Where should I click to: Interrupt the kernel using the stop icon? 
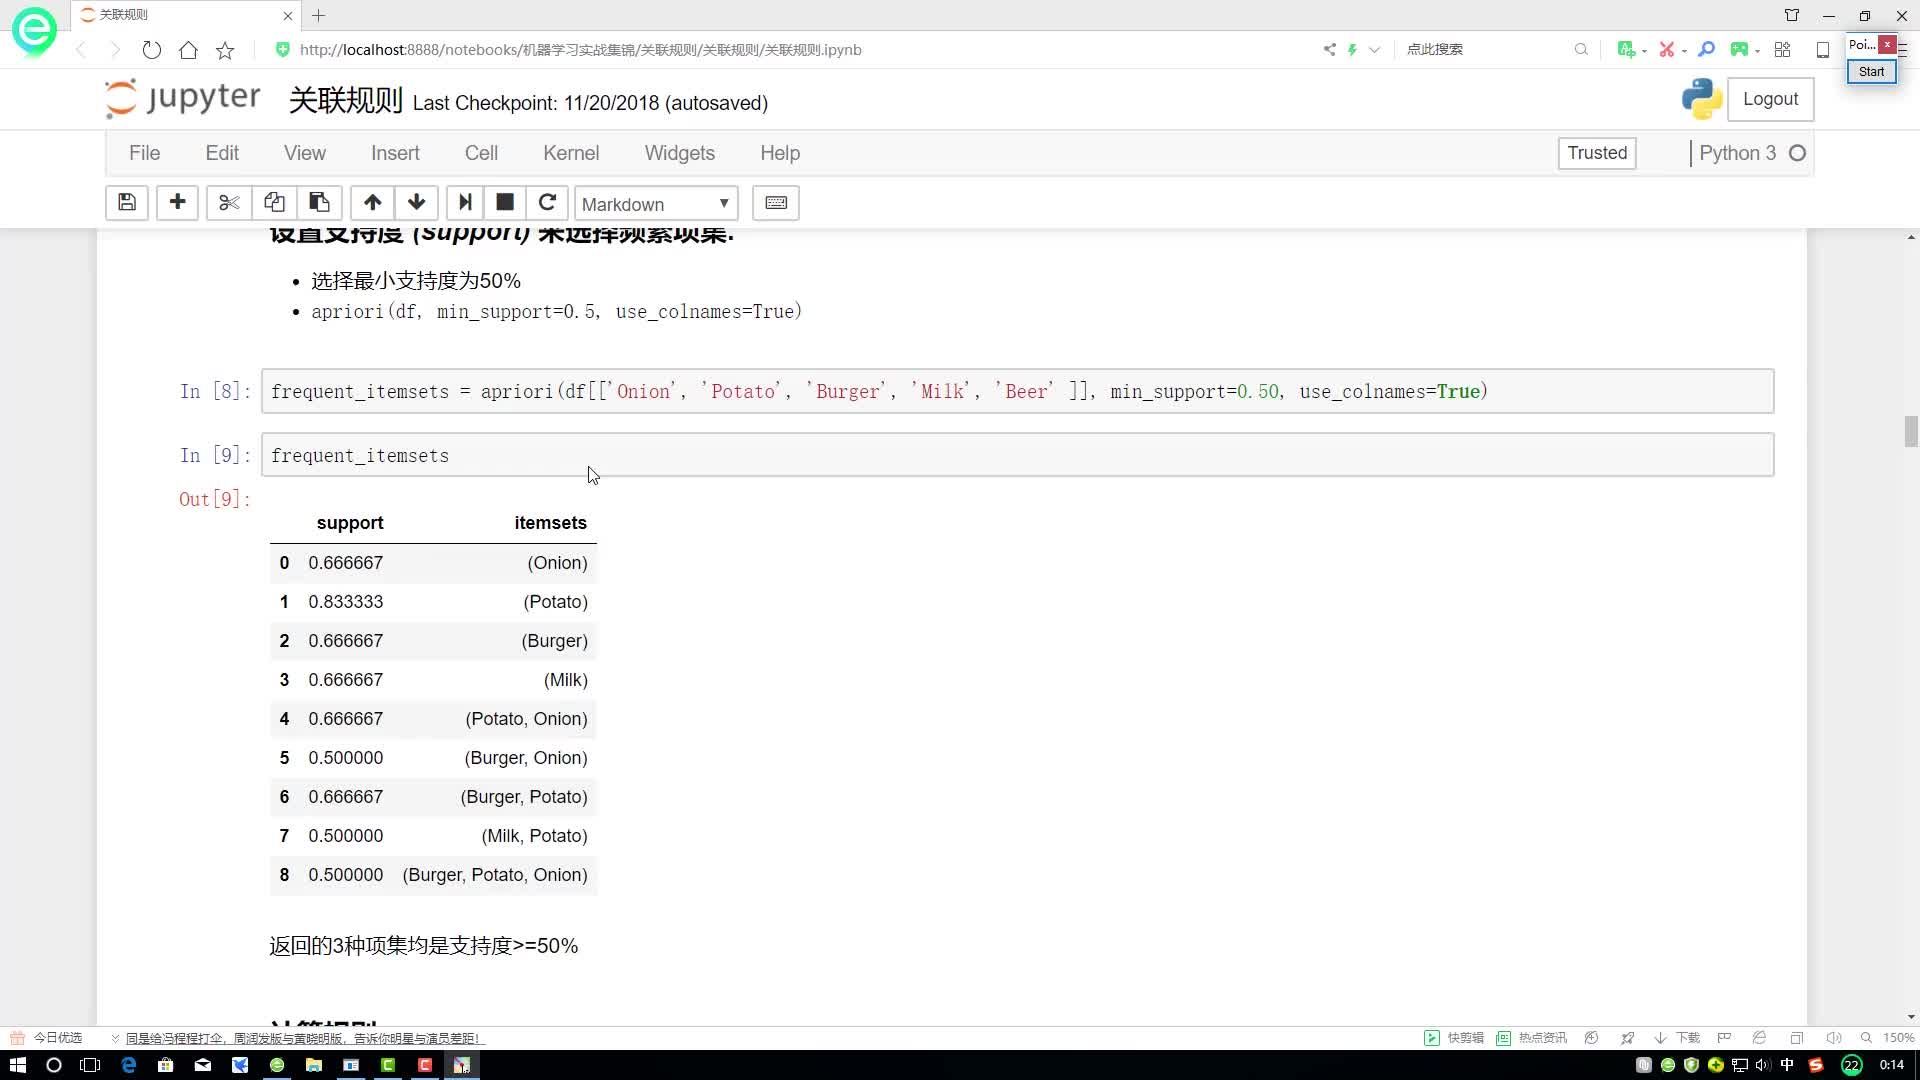[505, 203]
